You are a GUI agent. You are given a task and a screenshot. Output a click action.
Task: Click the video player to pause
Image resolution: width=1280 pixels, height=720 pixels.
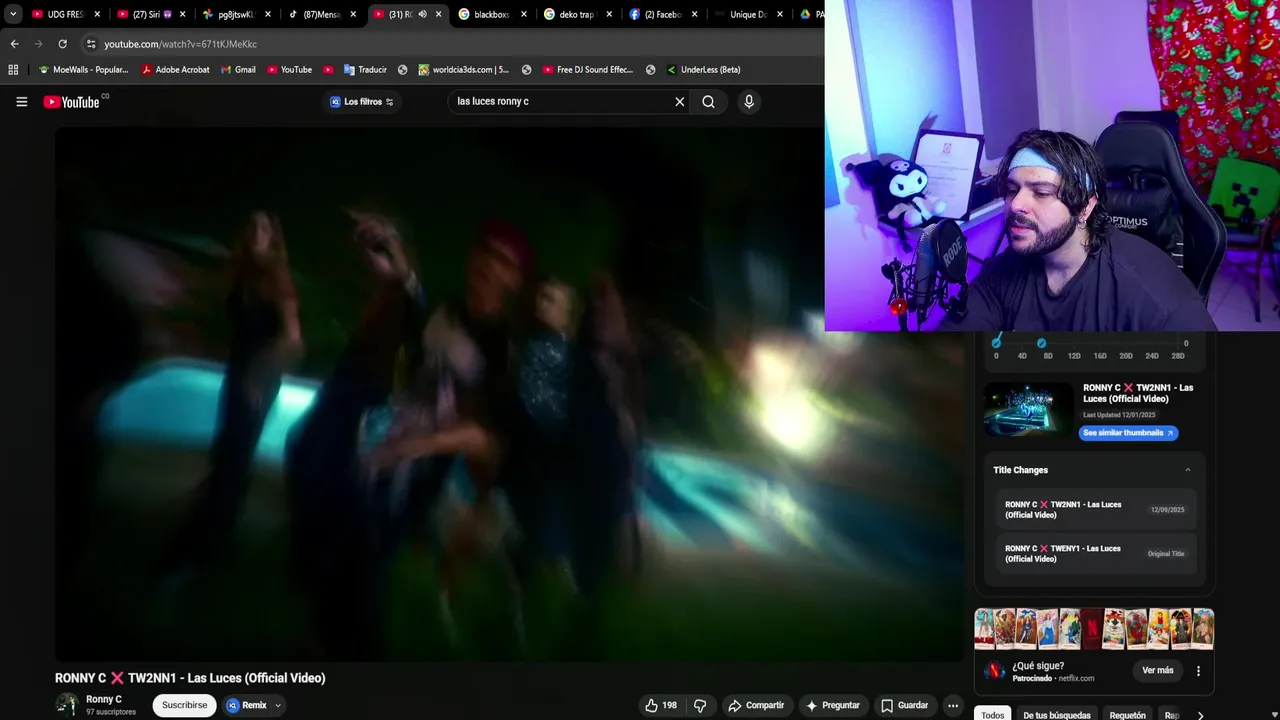tap(509, 394)
